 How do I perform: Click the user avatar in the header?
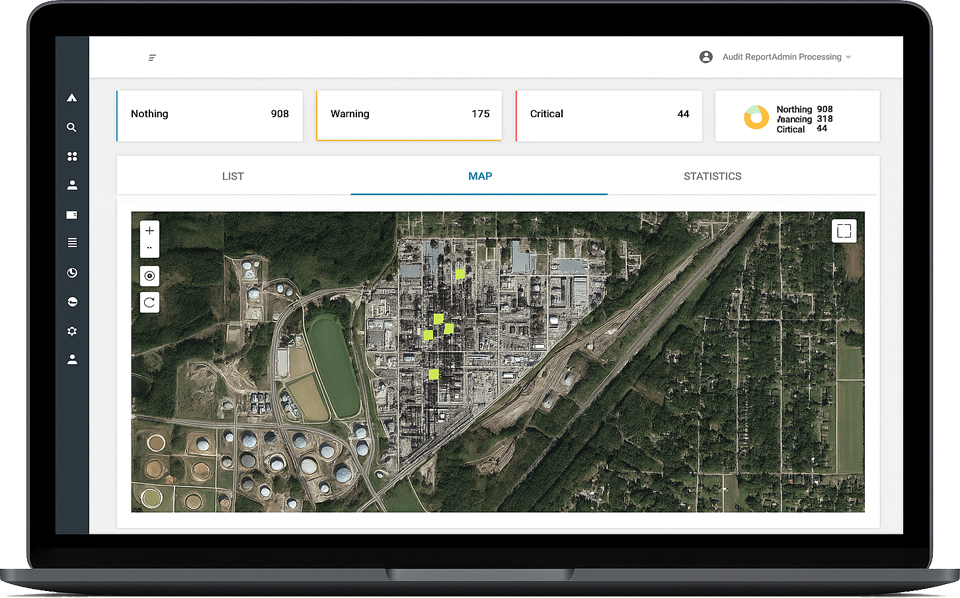(706, 57)
